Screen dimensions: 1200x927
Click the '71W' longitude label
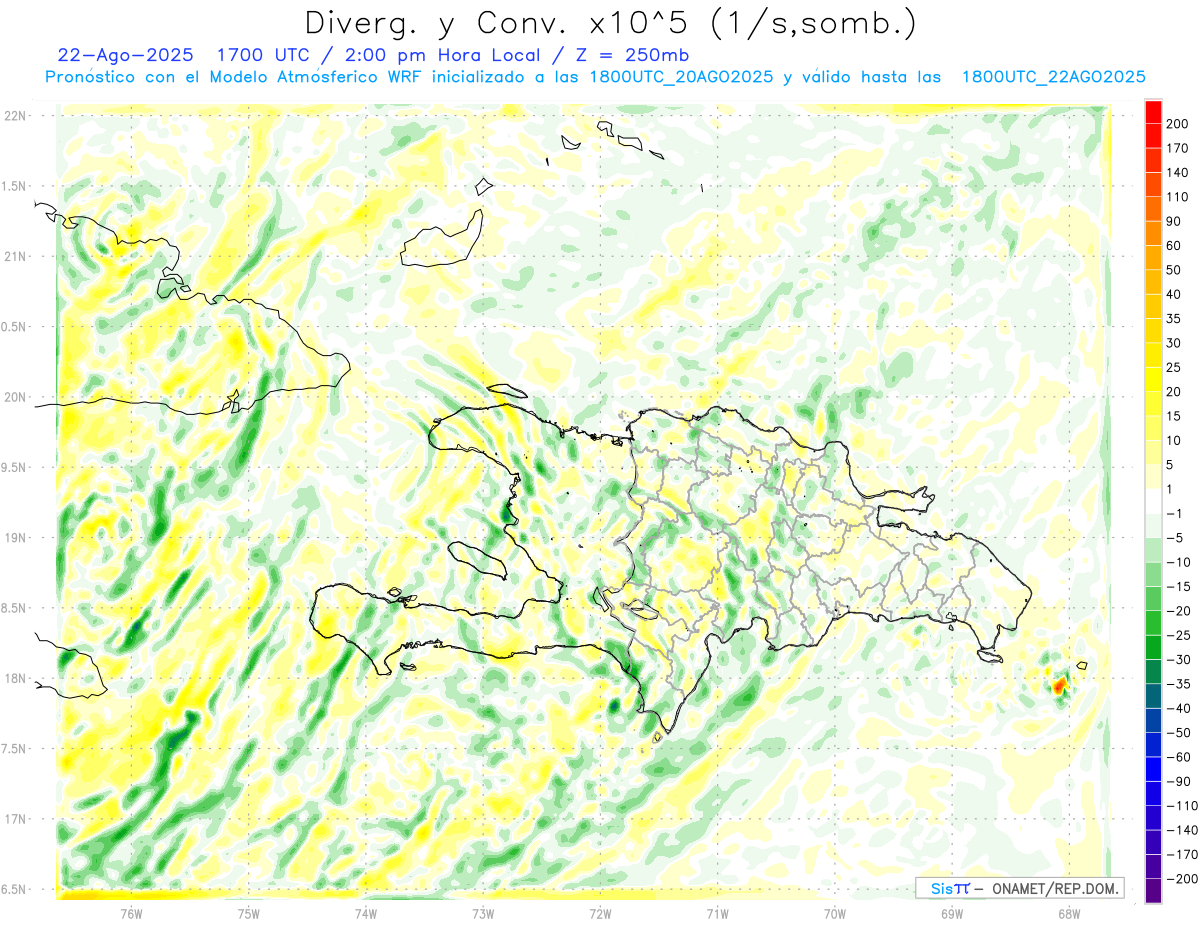[717, 912]
